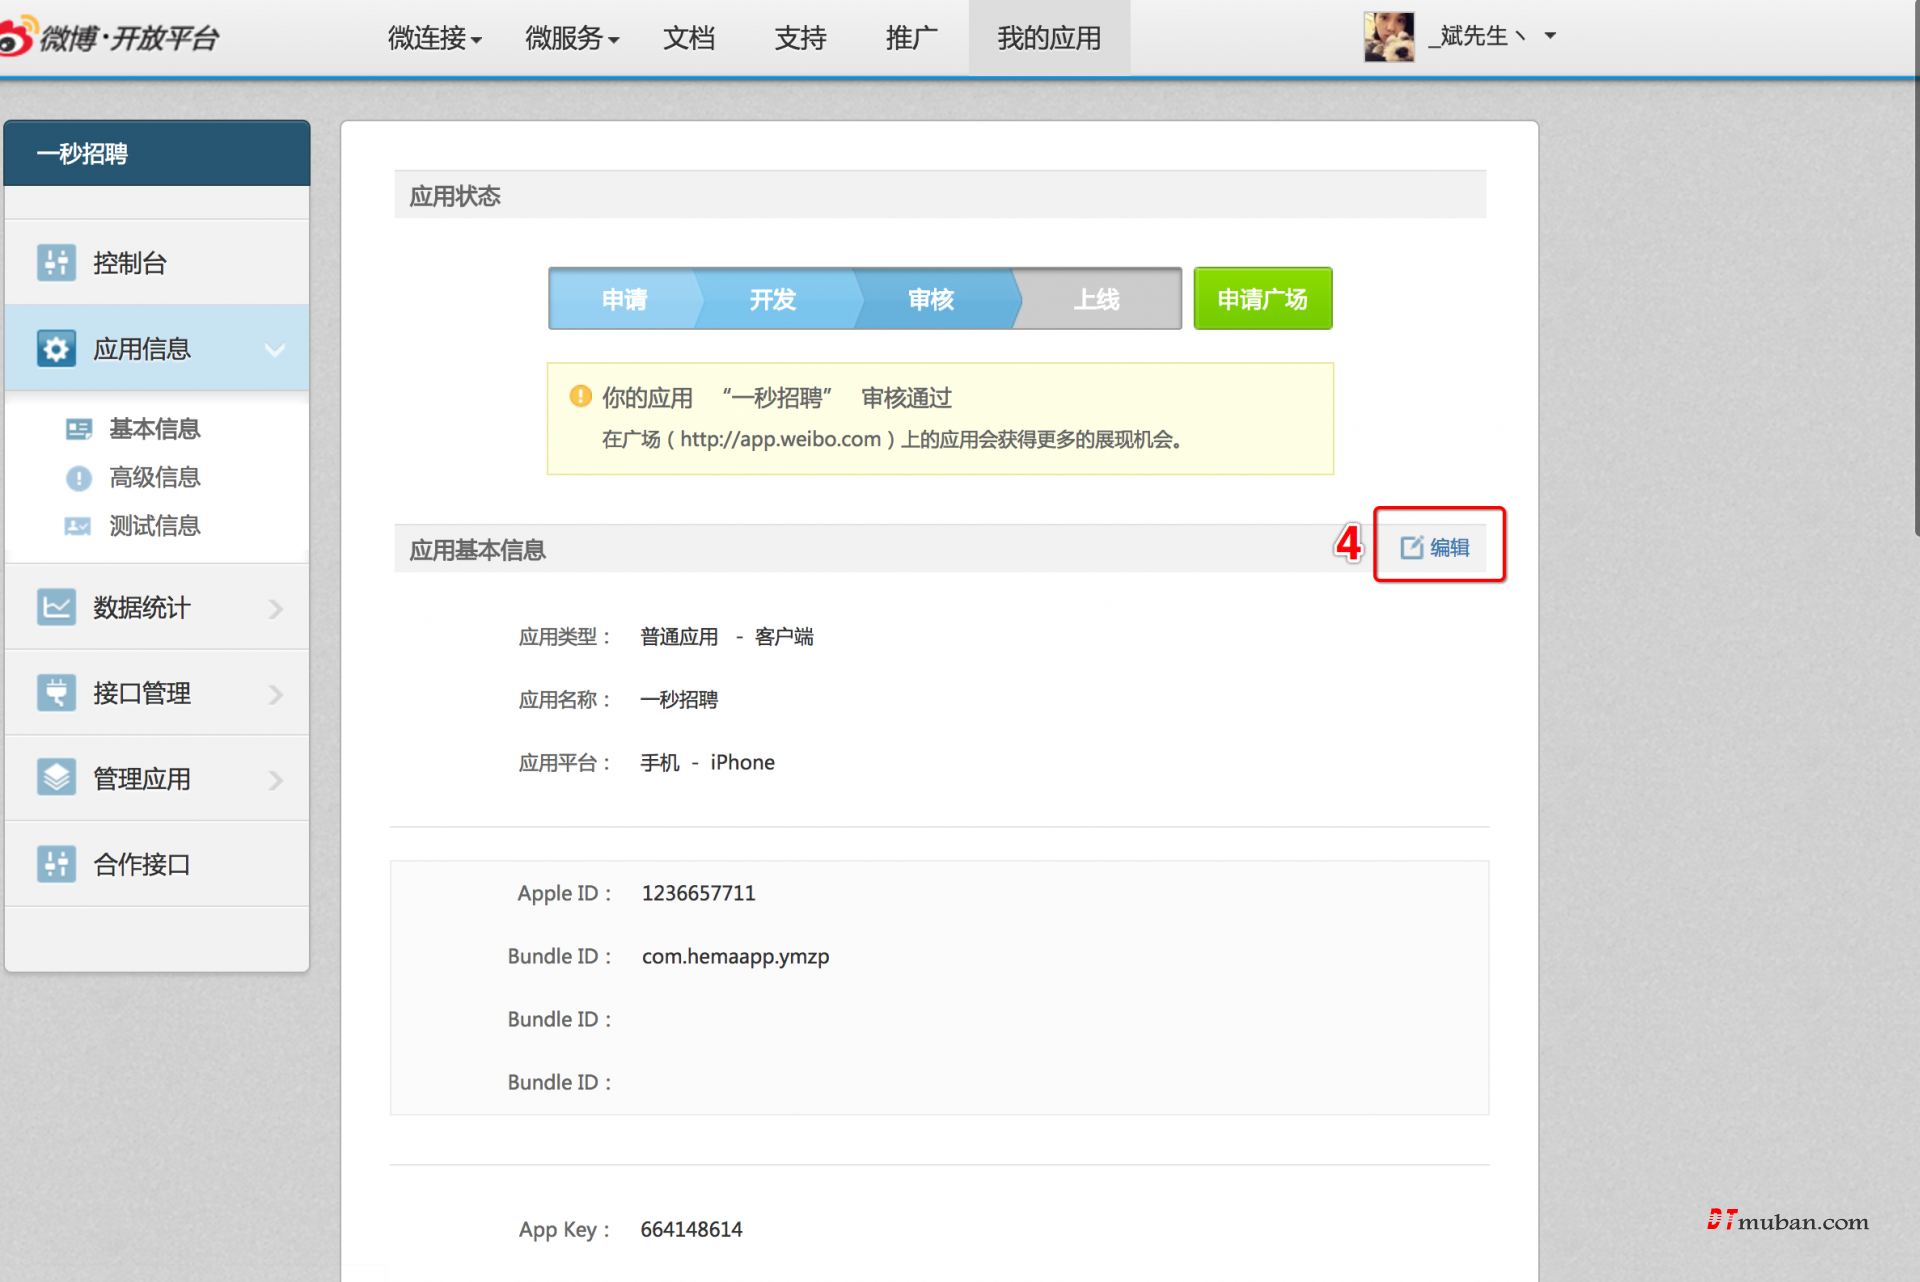Collapse the 应用信息 section chevron
The height and width of the screenshot is (1282, 1920).
click(x=275, y=350)
